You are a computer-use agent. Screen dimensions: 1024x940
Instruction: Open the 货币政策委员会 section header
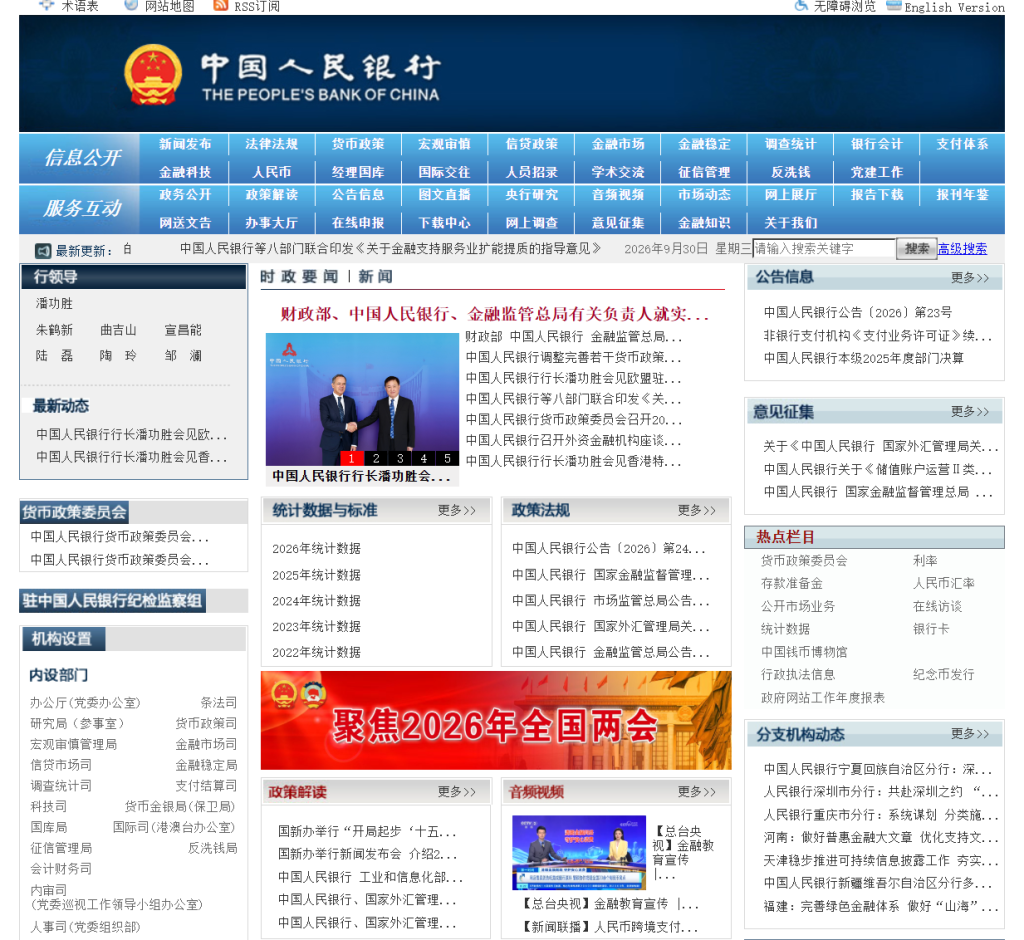[x=74, y=512]
